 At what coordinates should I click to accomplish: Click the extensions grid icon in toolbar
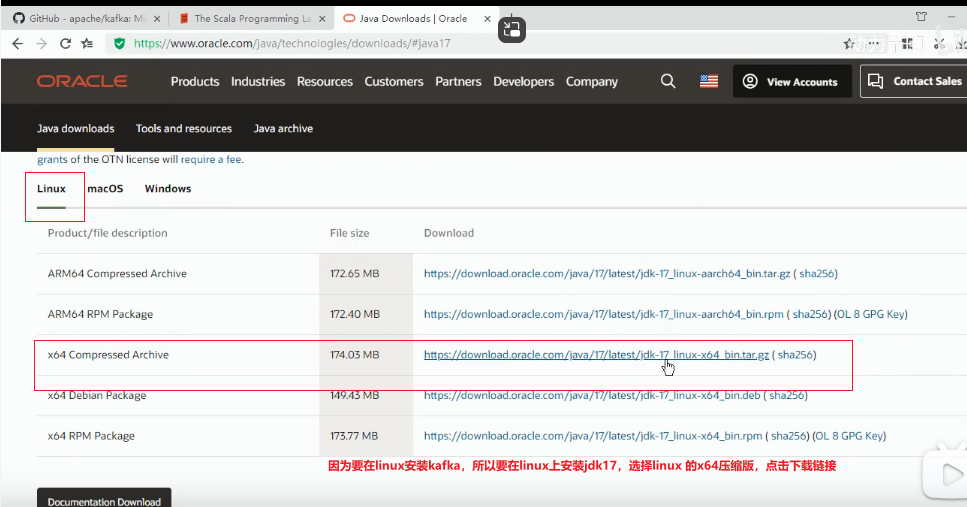coord(907,43)
